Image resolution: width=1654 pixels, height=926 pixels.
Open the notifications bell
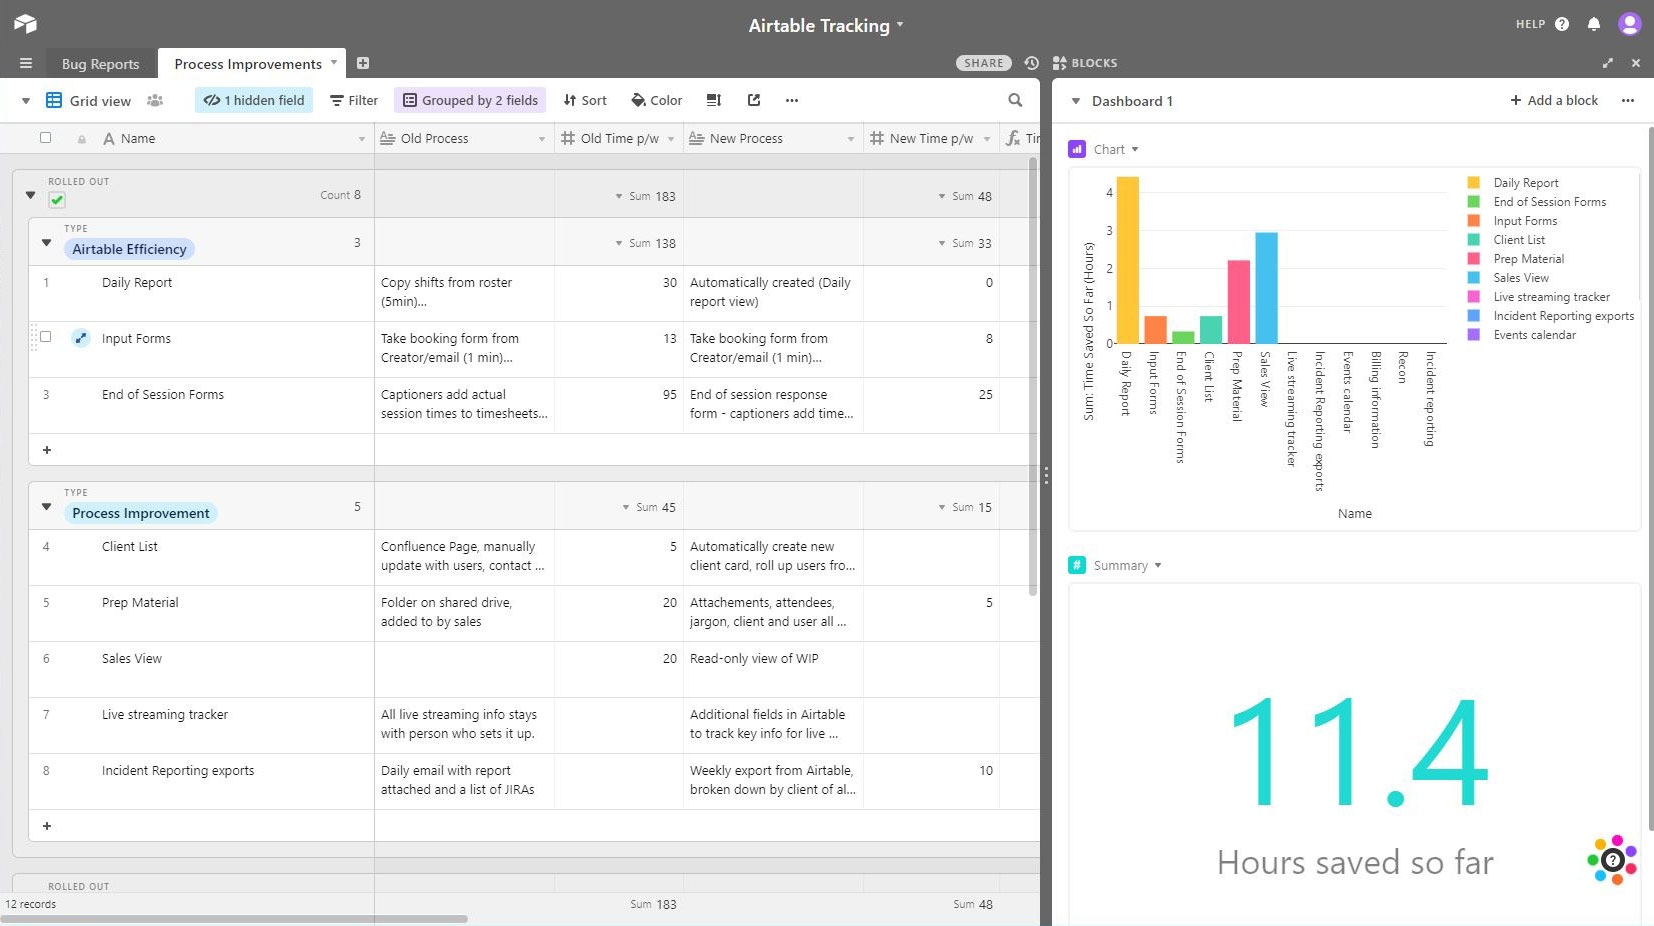tap(1594, 24)
